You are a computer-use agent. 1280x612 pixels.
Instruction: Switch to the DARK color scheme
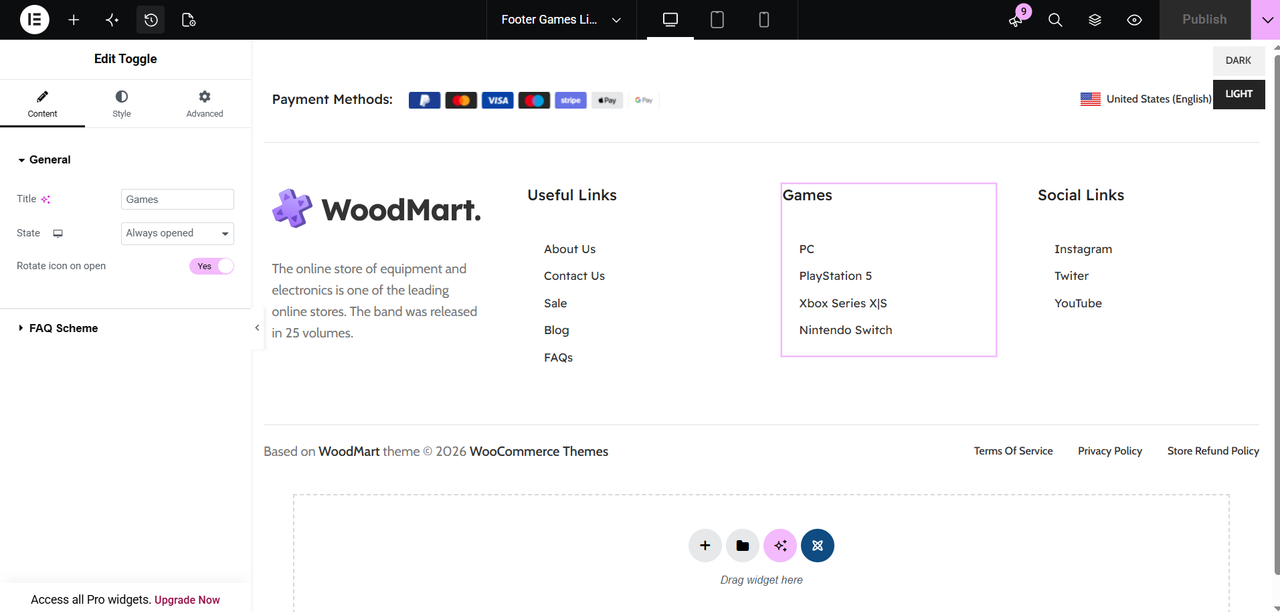click(1239, 60)
